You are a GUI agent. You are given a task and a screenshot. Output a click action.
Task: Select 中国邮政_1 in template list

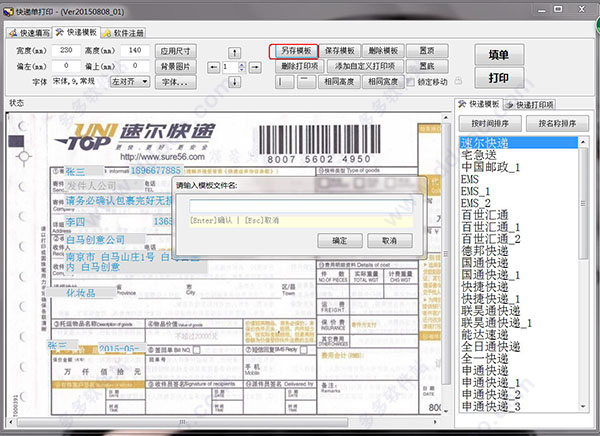pyautogui.click(x=518, y=167)
